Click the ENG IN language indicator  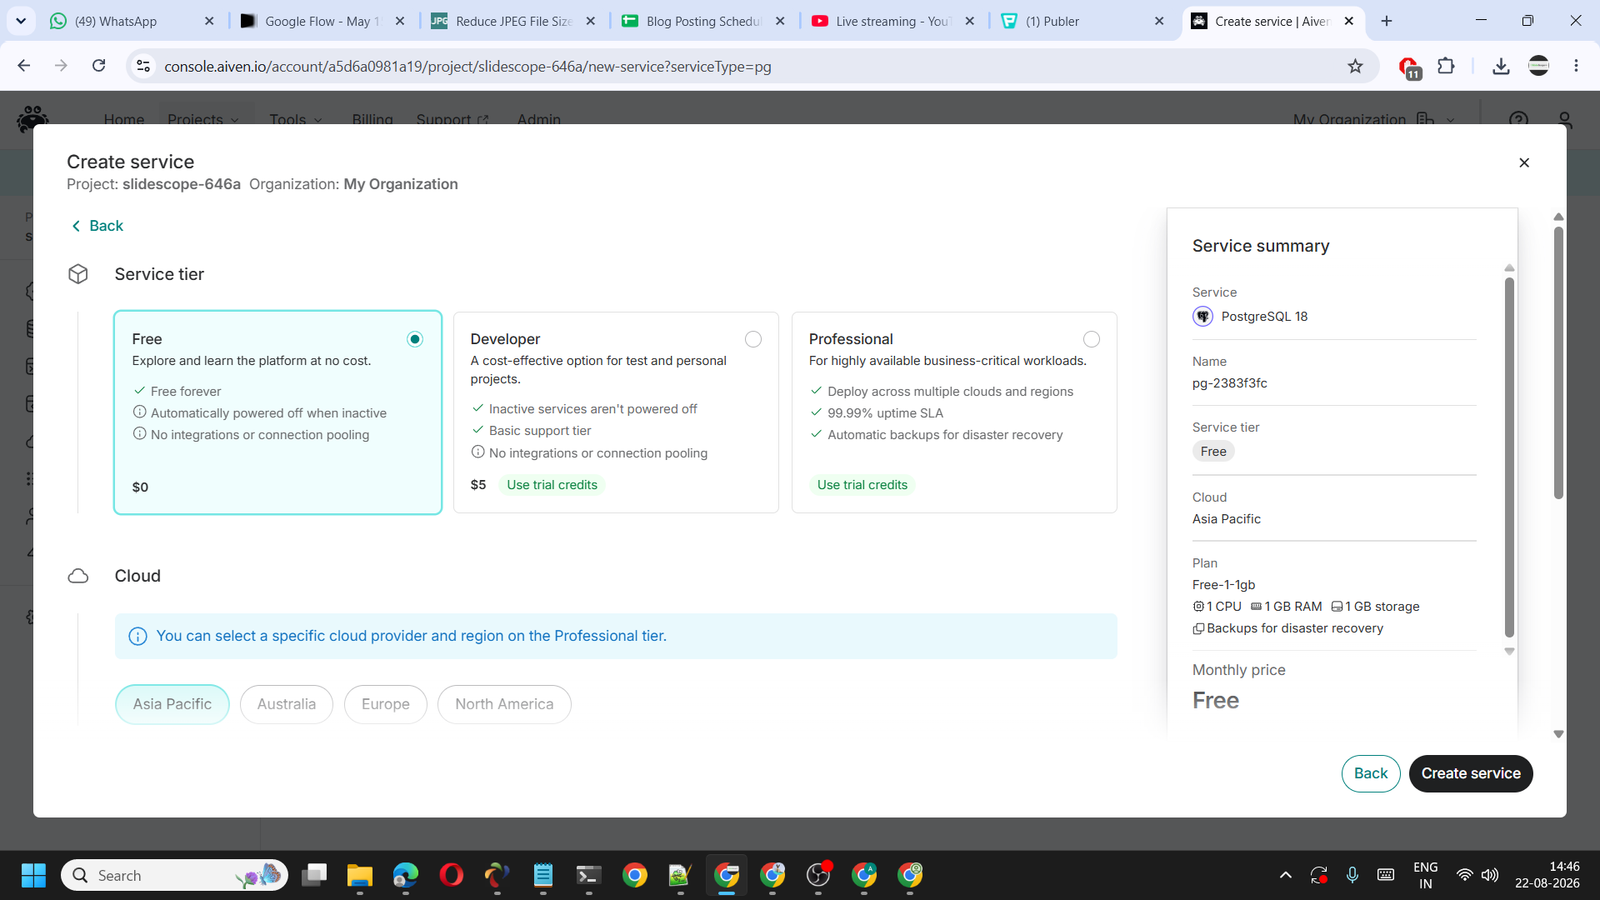1426,875
